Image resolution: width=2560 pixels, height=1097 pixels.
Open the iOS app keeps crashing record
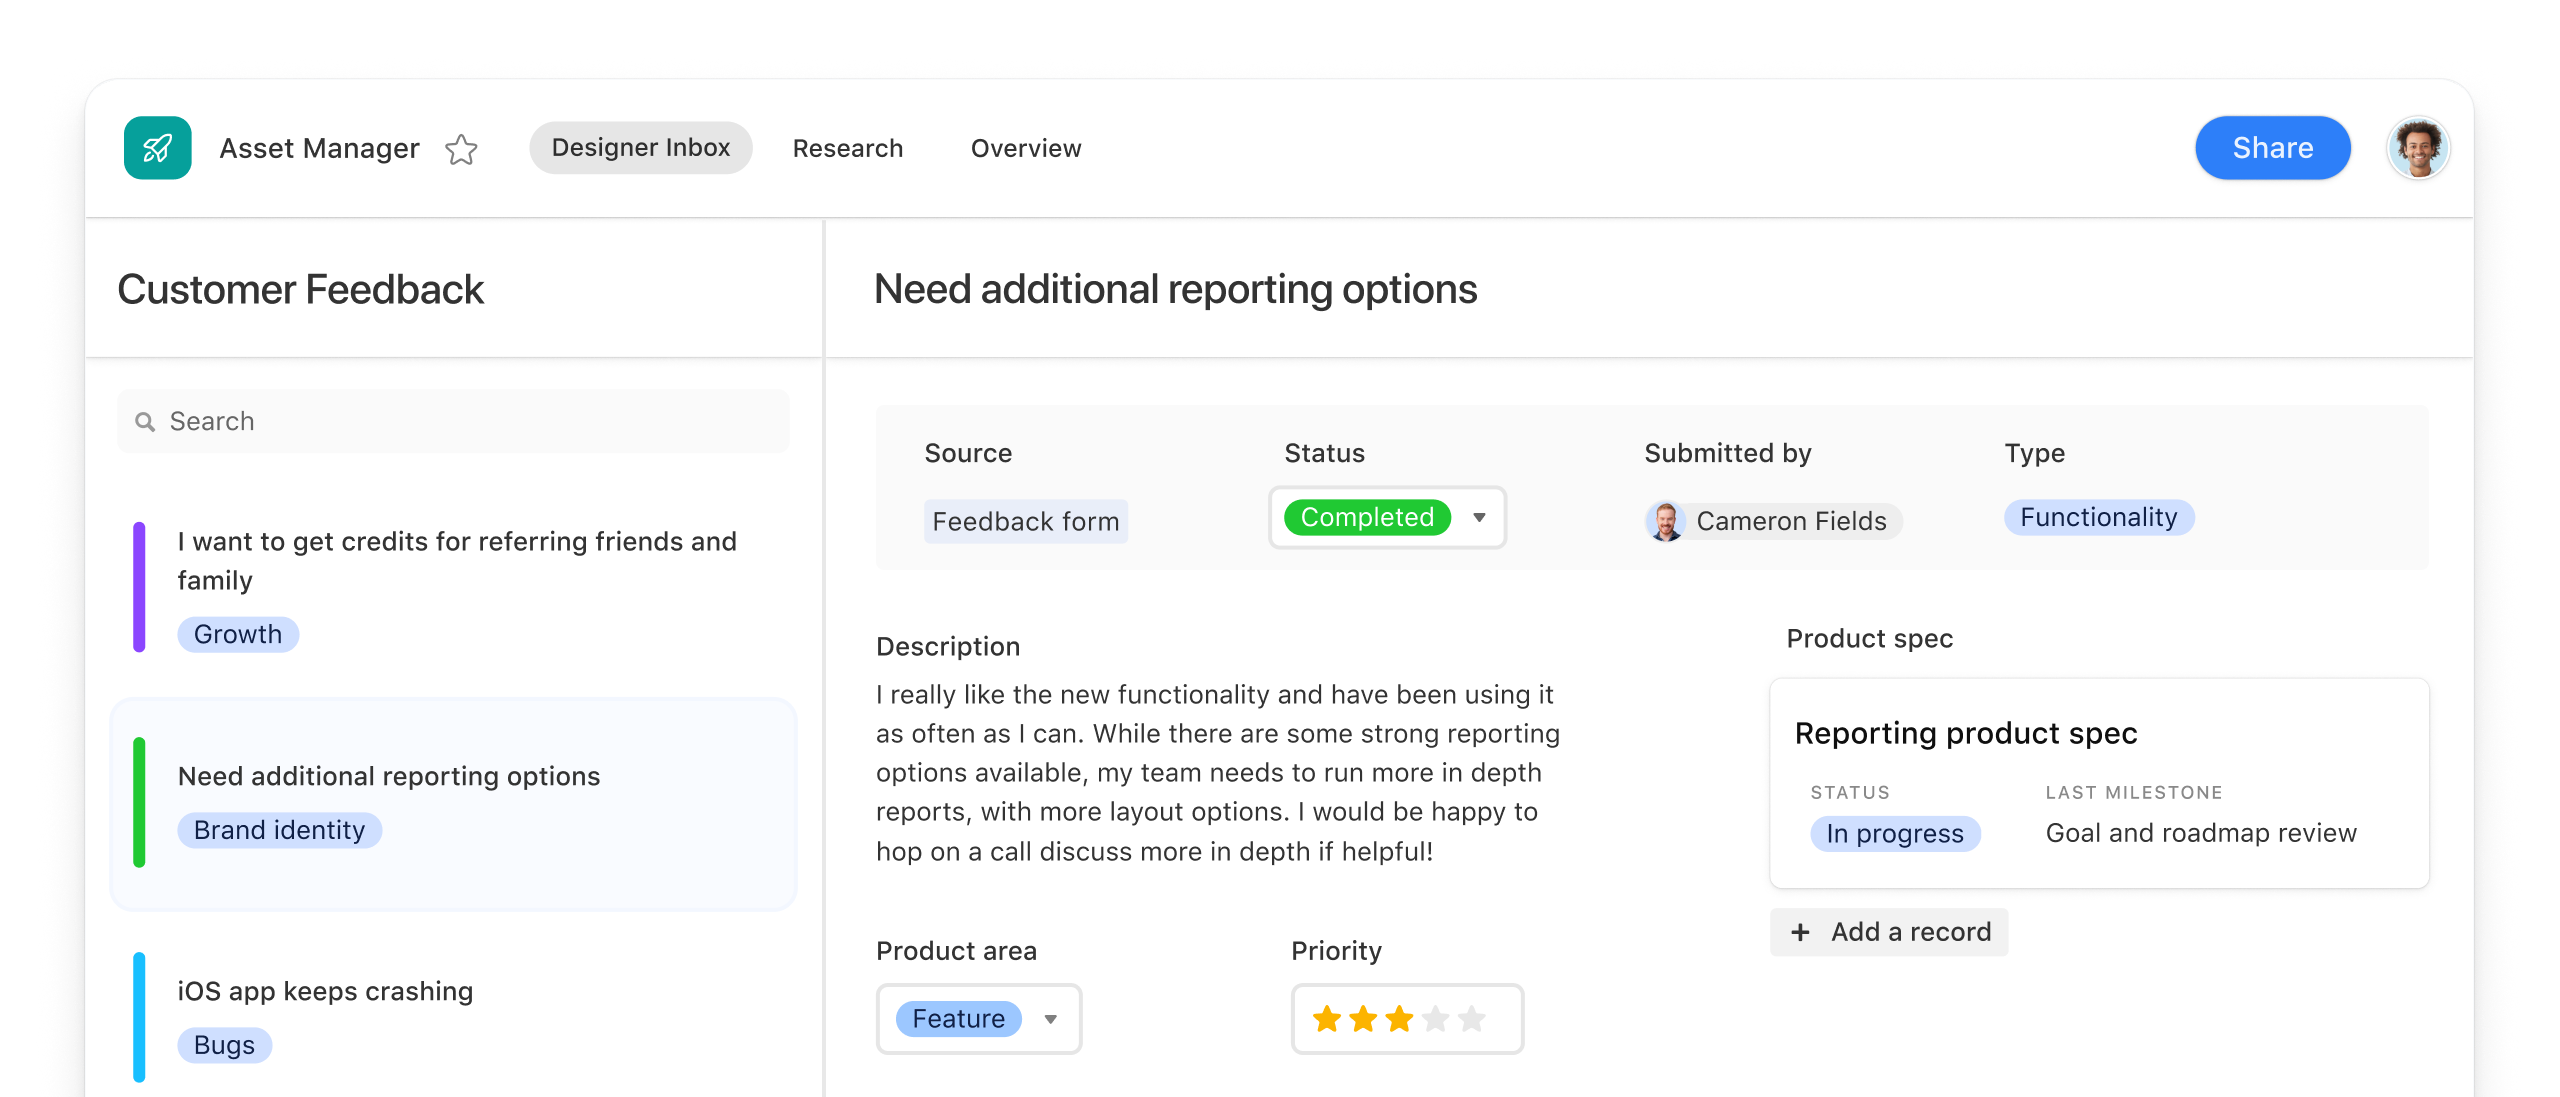coord(325,991)
